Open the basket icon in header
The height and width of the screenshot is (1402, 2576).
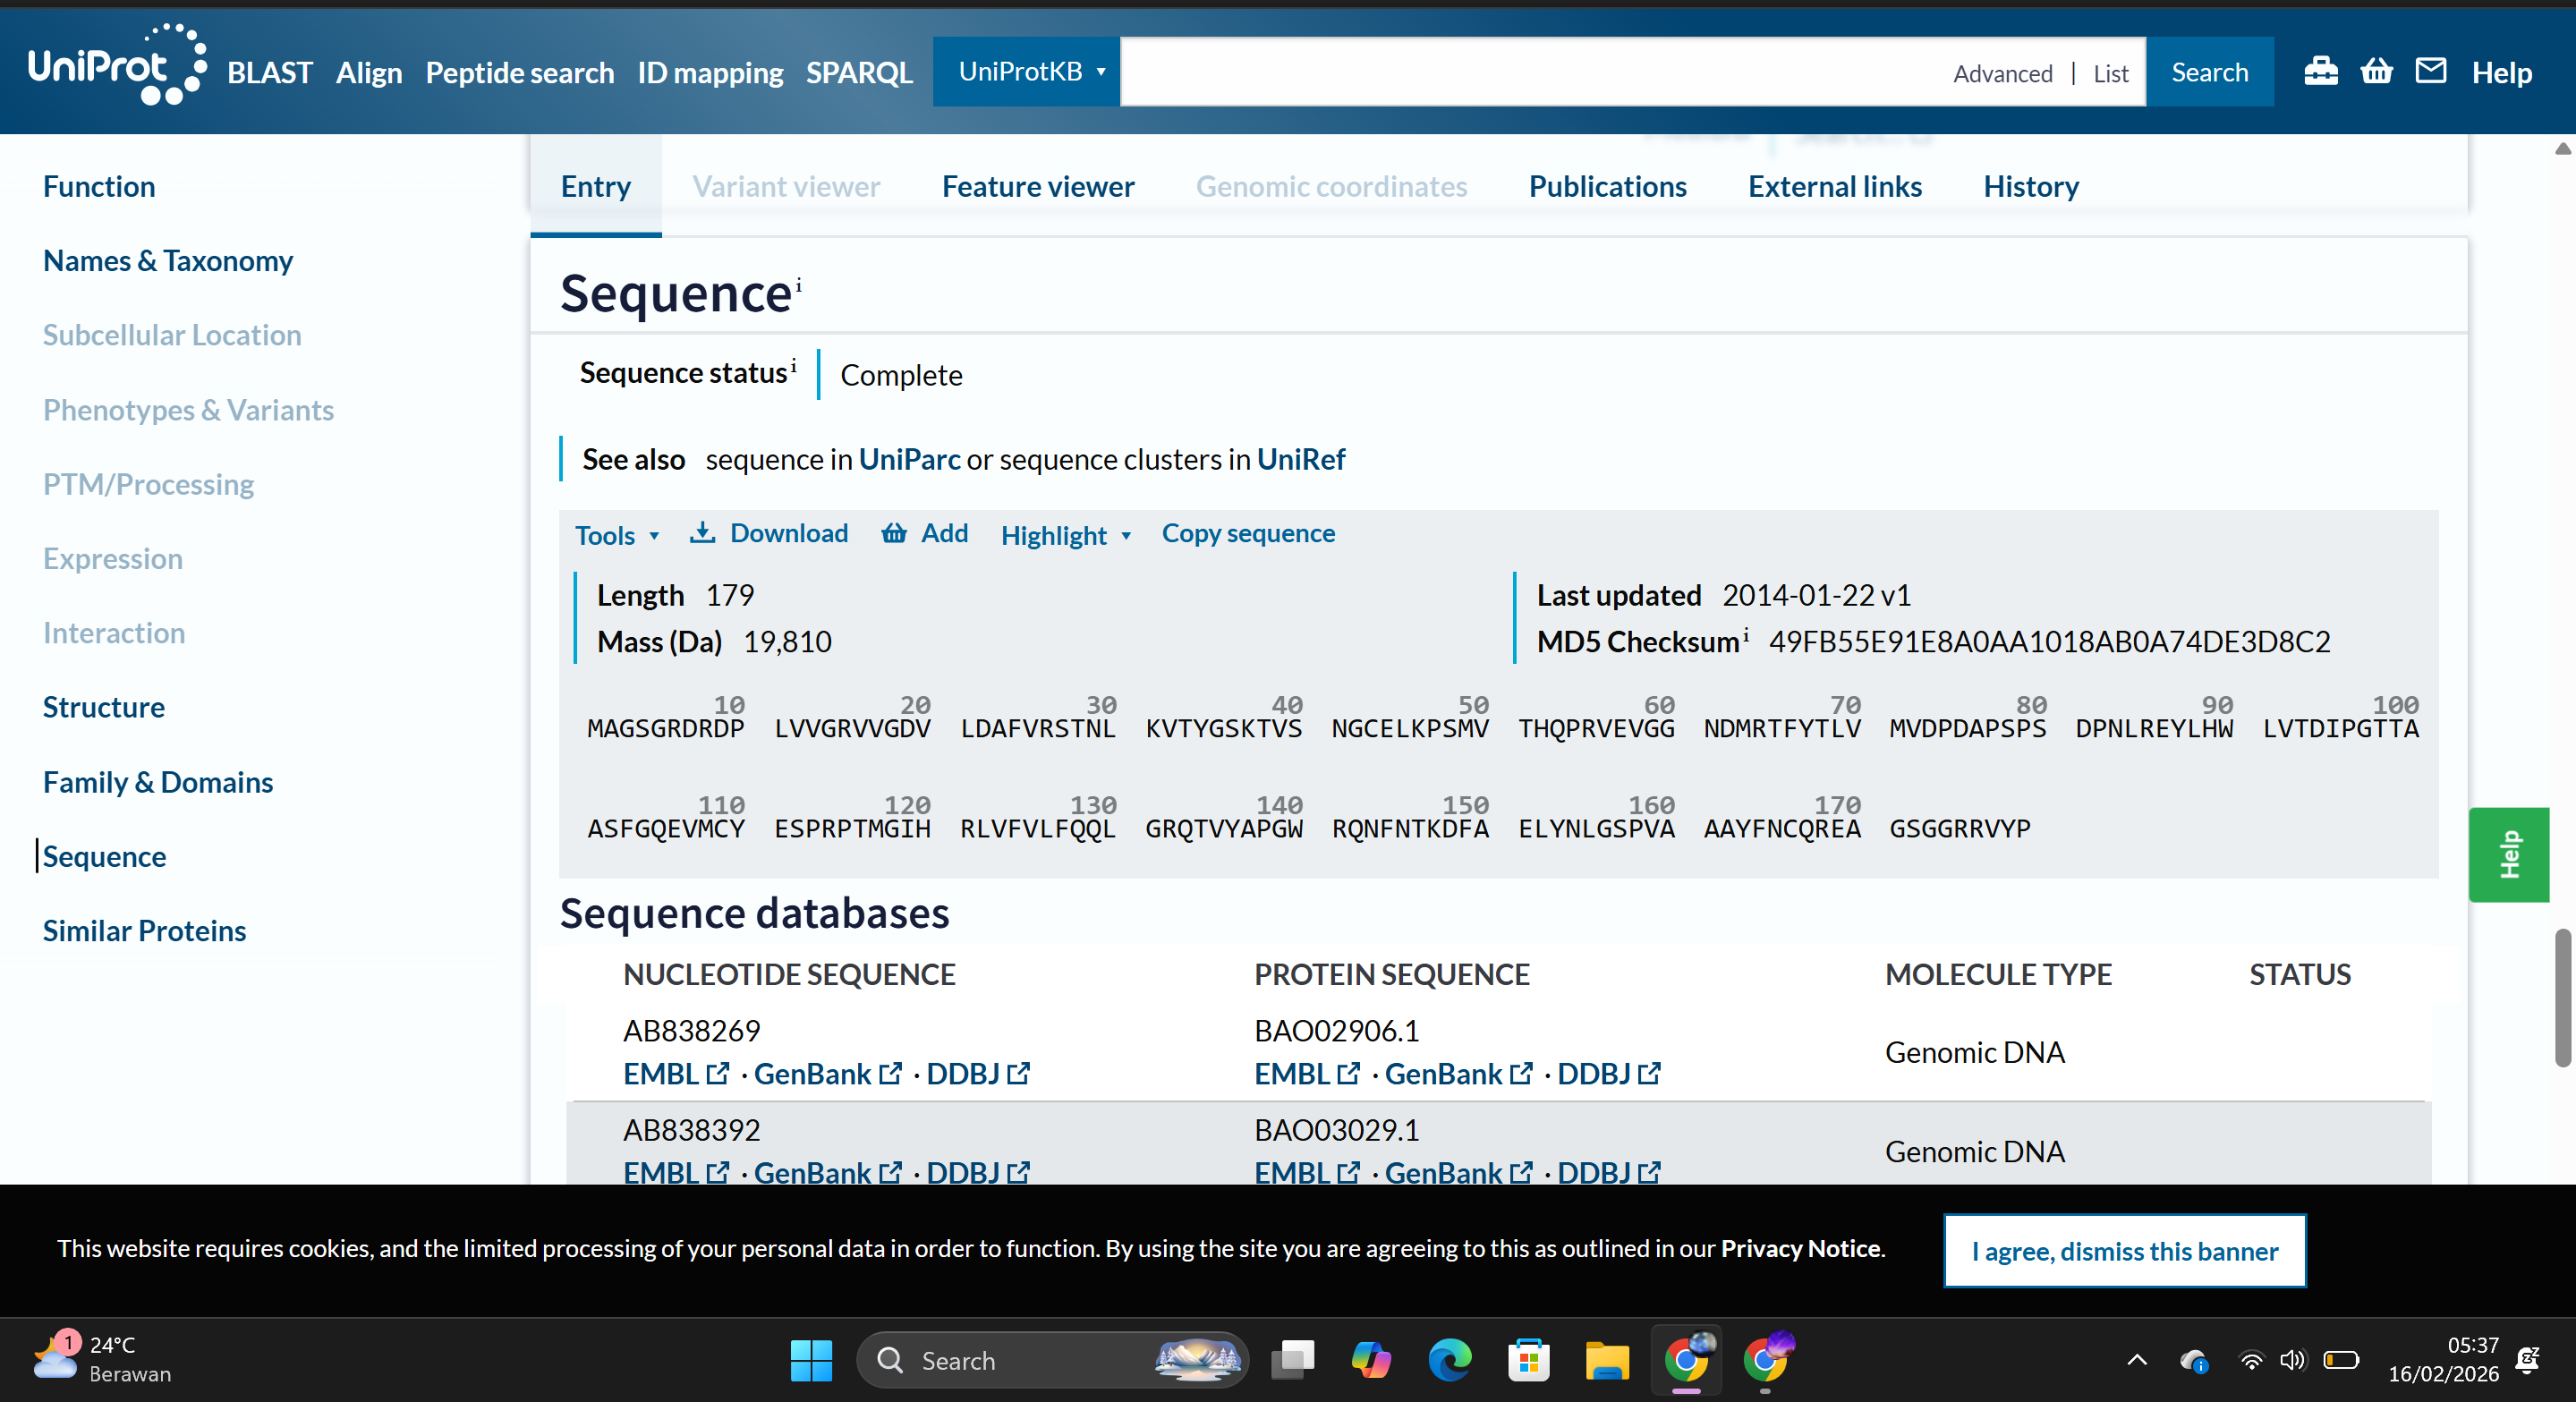tap(2376, 72)
